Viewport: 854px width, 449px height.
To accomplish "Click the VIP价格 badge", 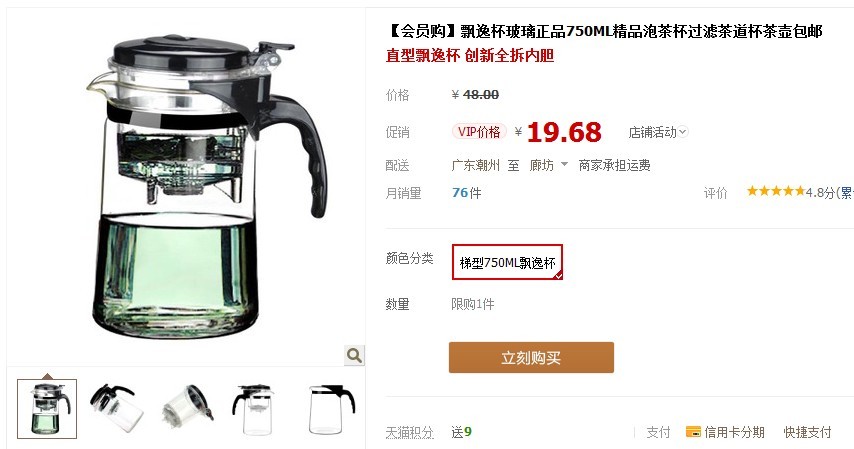I will coord(479,132).
